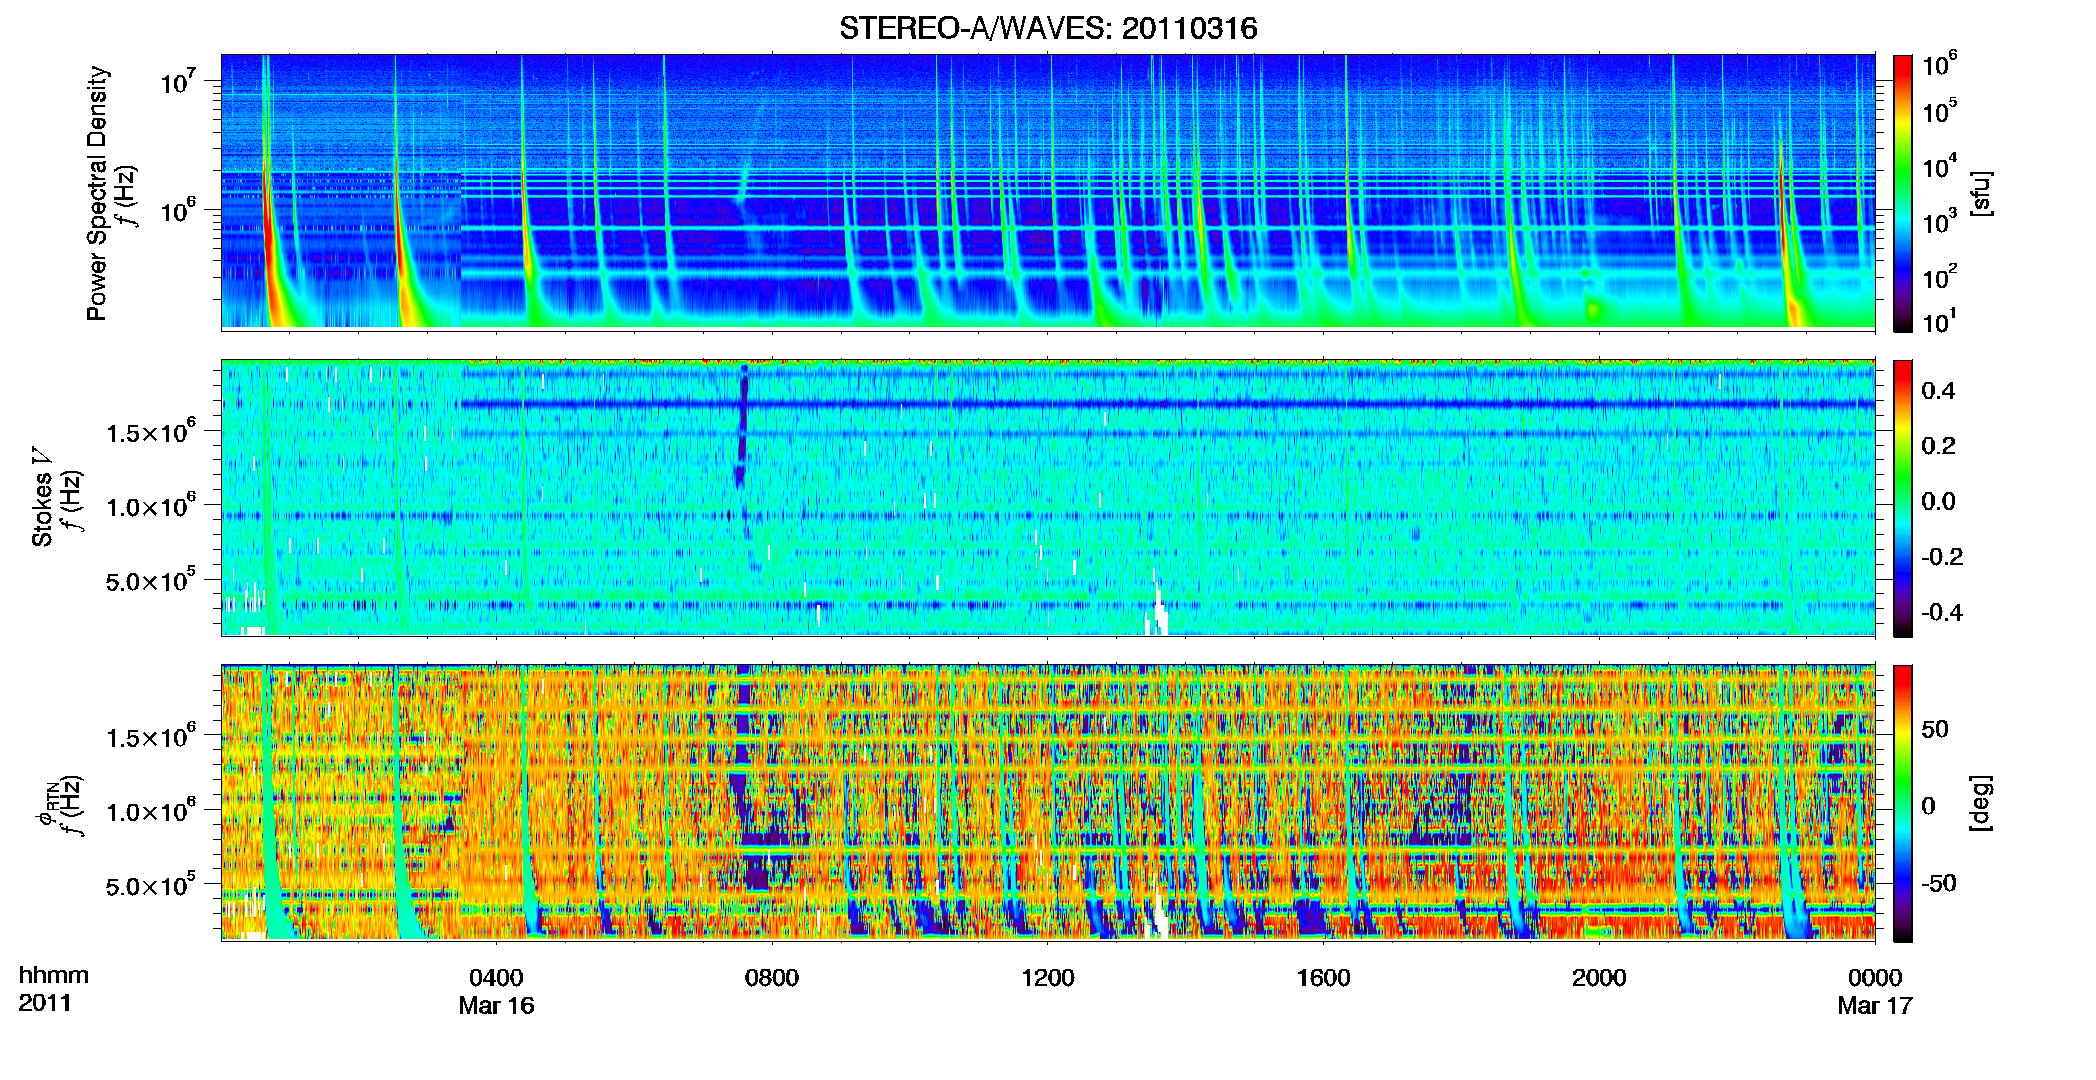Click the plot title 'STEREO-A/WAVES: 20110316'

tap(1048, 28)
